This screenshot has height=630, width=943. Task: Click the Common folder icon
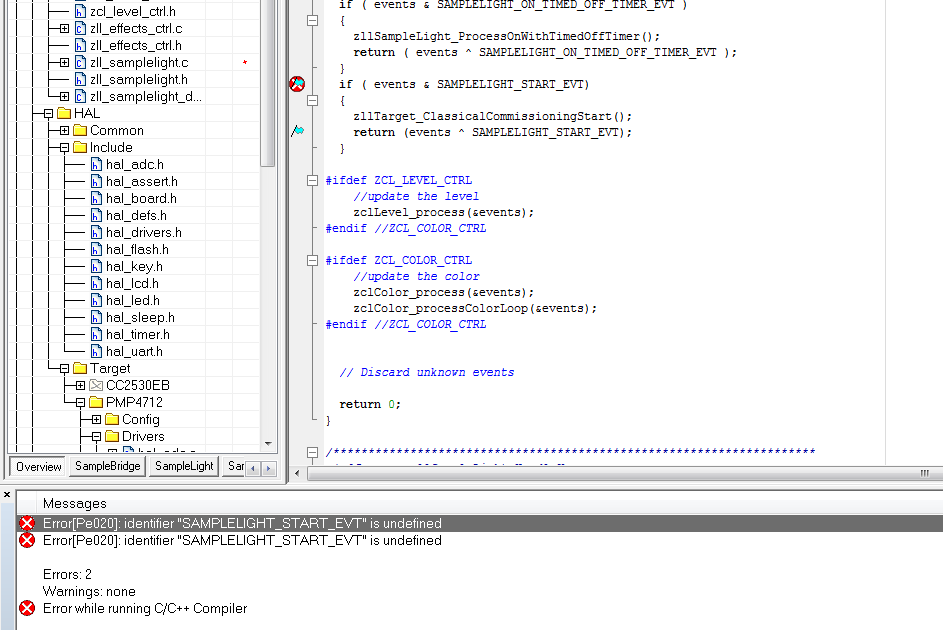[80, 130]
